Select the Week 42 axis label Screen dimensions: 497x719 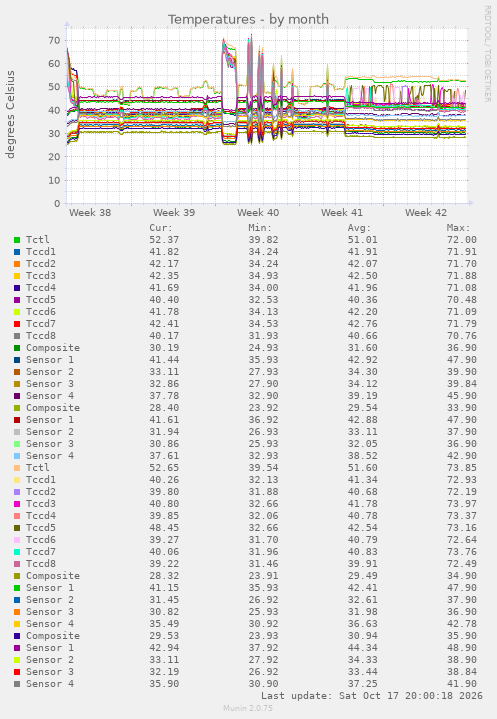[x=425, y=213]
